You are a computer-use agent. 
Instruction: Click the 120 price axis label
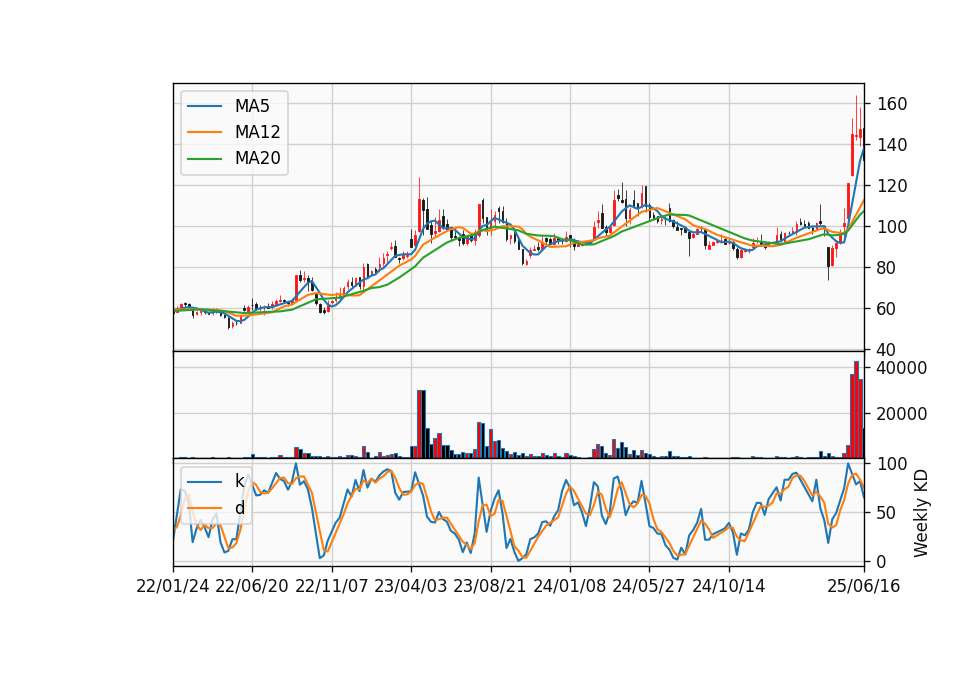[892, 186]
